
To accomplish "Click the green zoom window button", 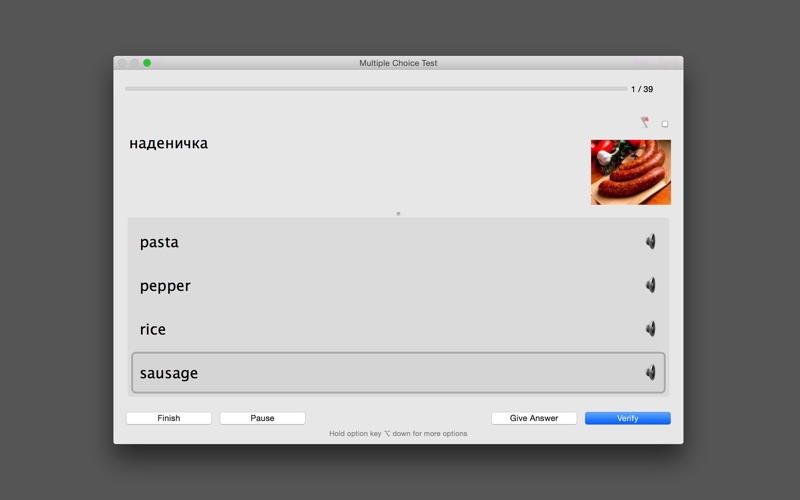I will [147, 63].
